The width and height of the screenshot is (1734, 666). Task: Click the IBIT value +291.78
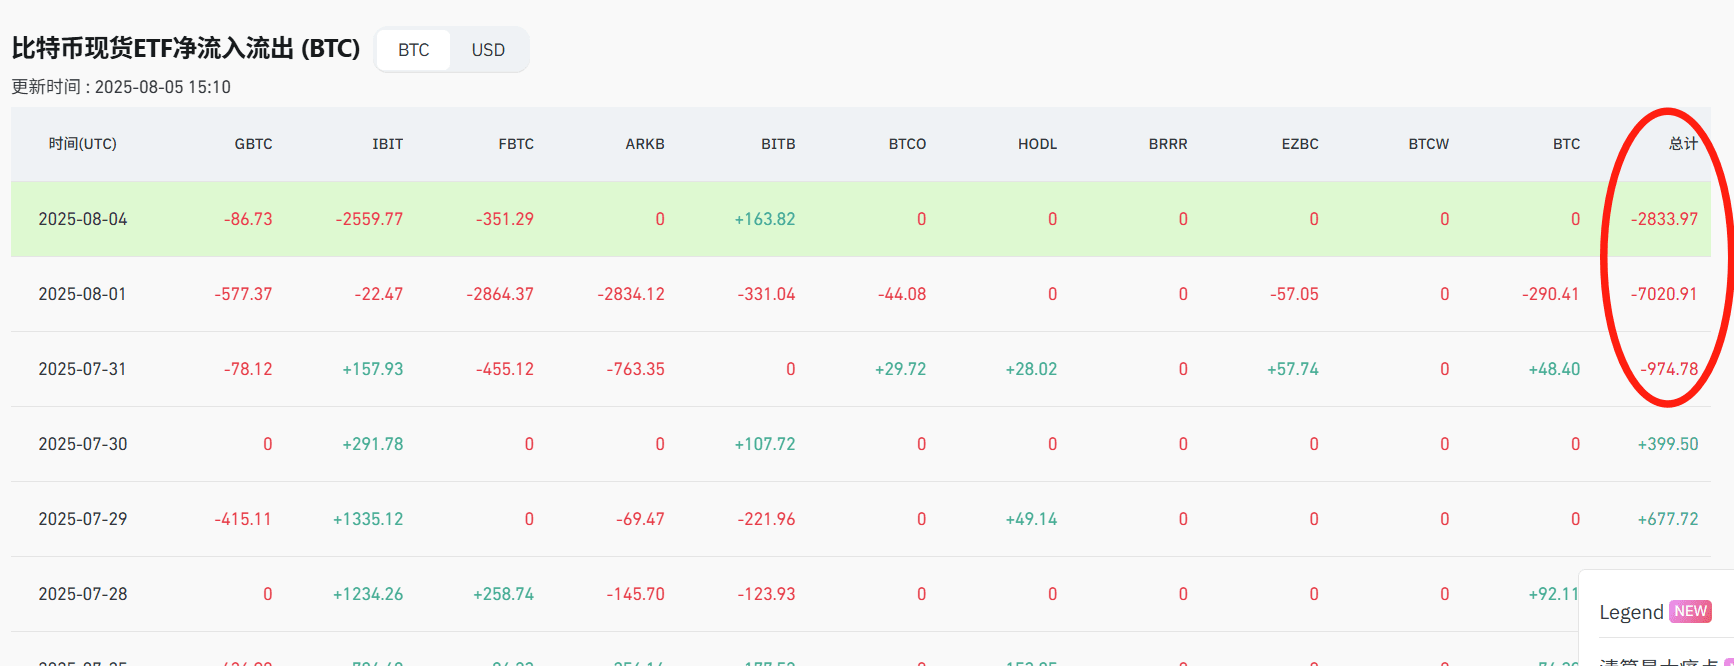(373, 444)
